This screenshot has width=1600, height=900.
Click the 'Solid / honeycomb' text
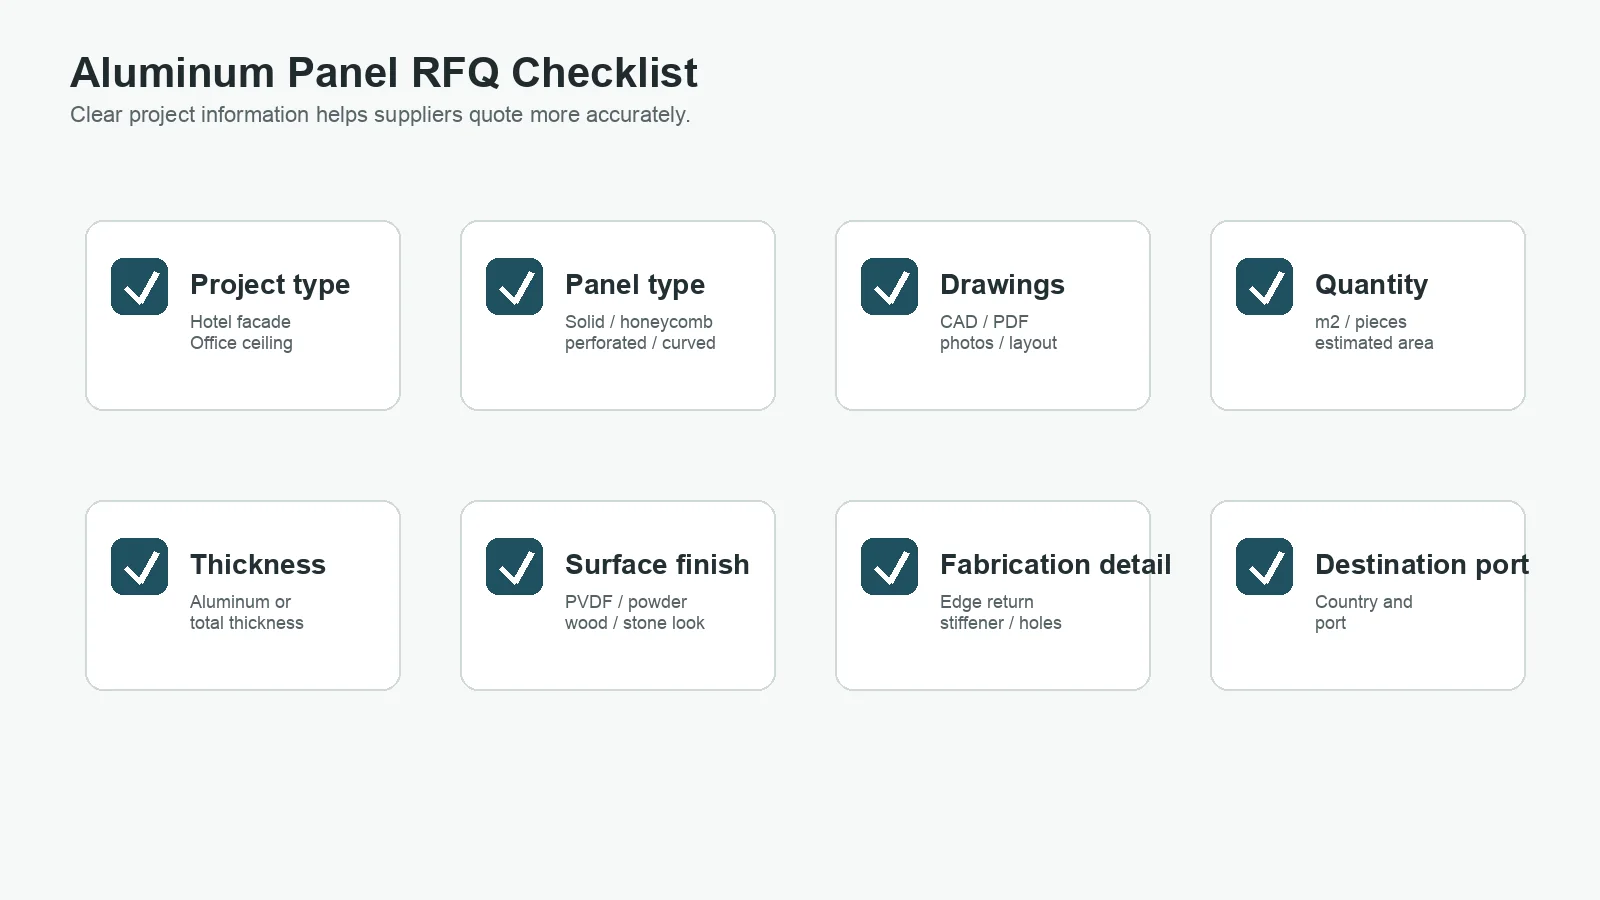(639, 322)
